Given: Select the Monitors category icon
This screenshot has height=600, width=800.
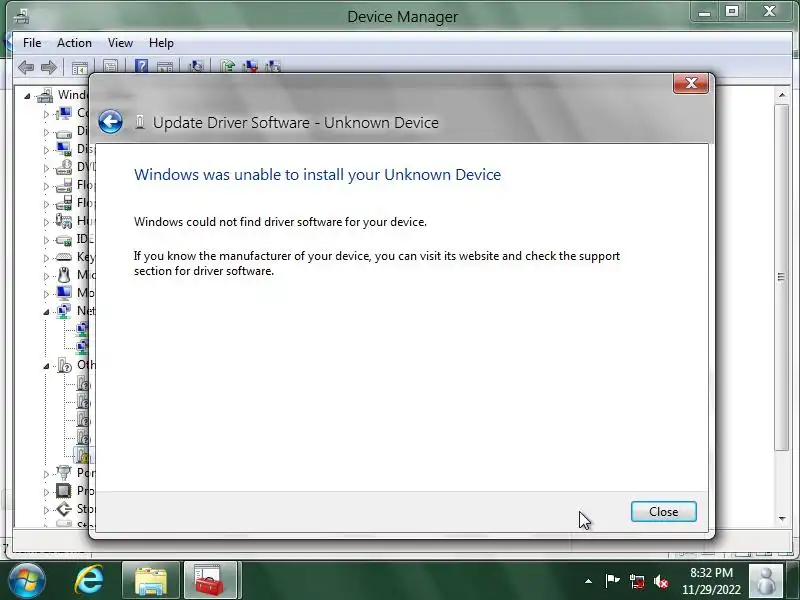Looking at the screenshot, I should (64, 293).
